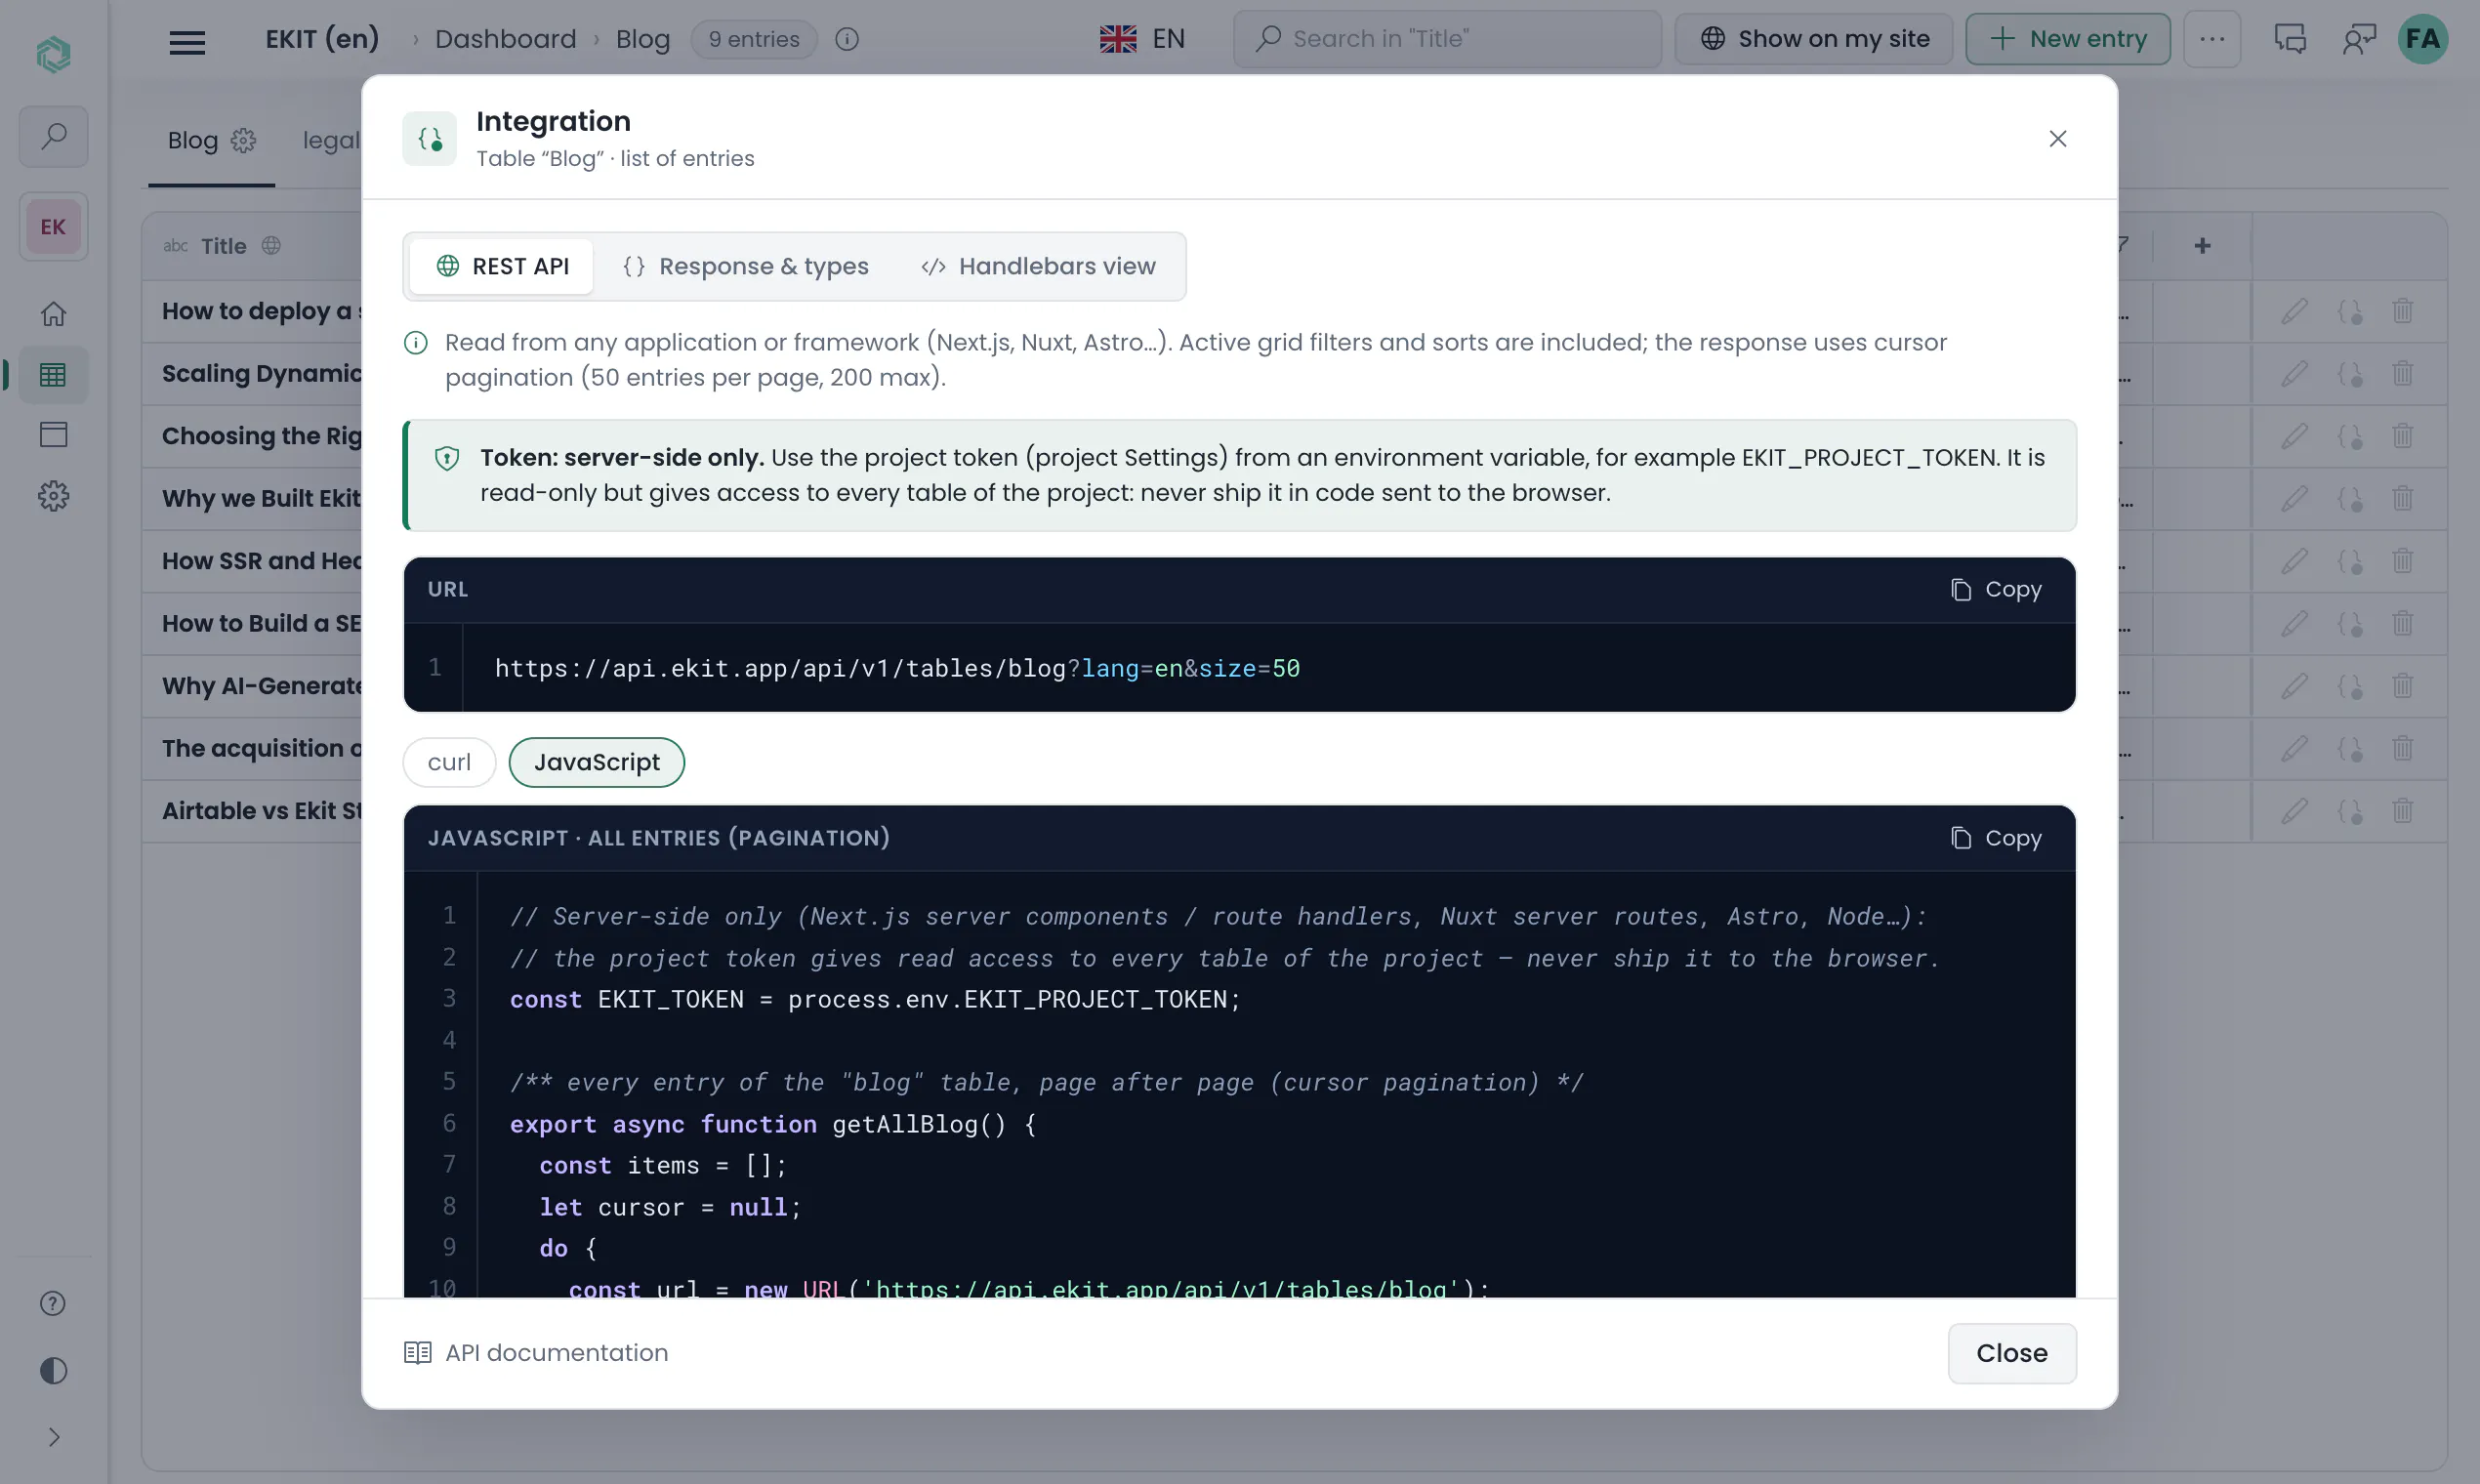Click the Blog breadcrumb item

(642, 39)
